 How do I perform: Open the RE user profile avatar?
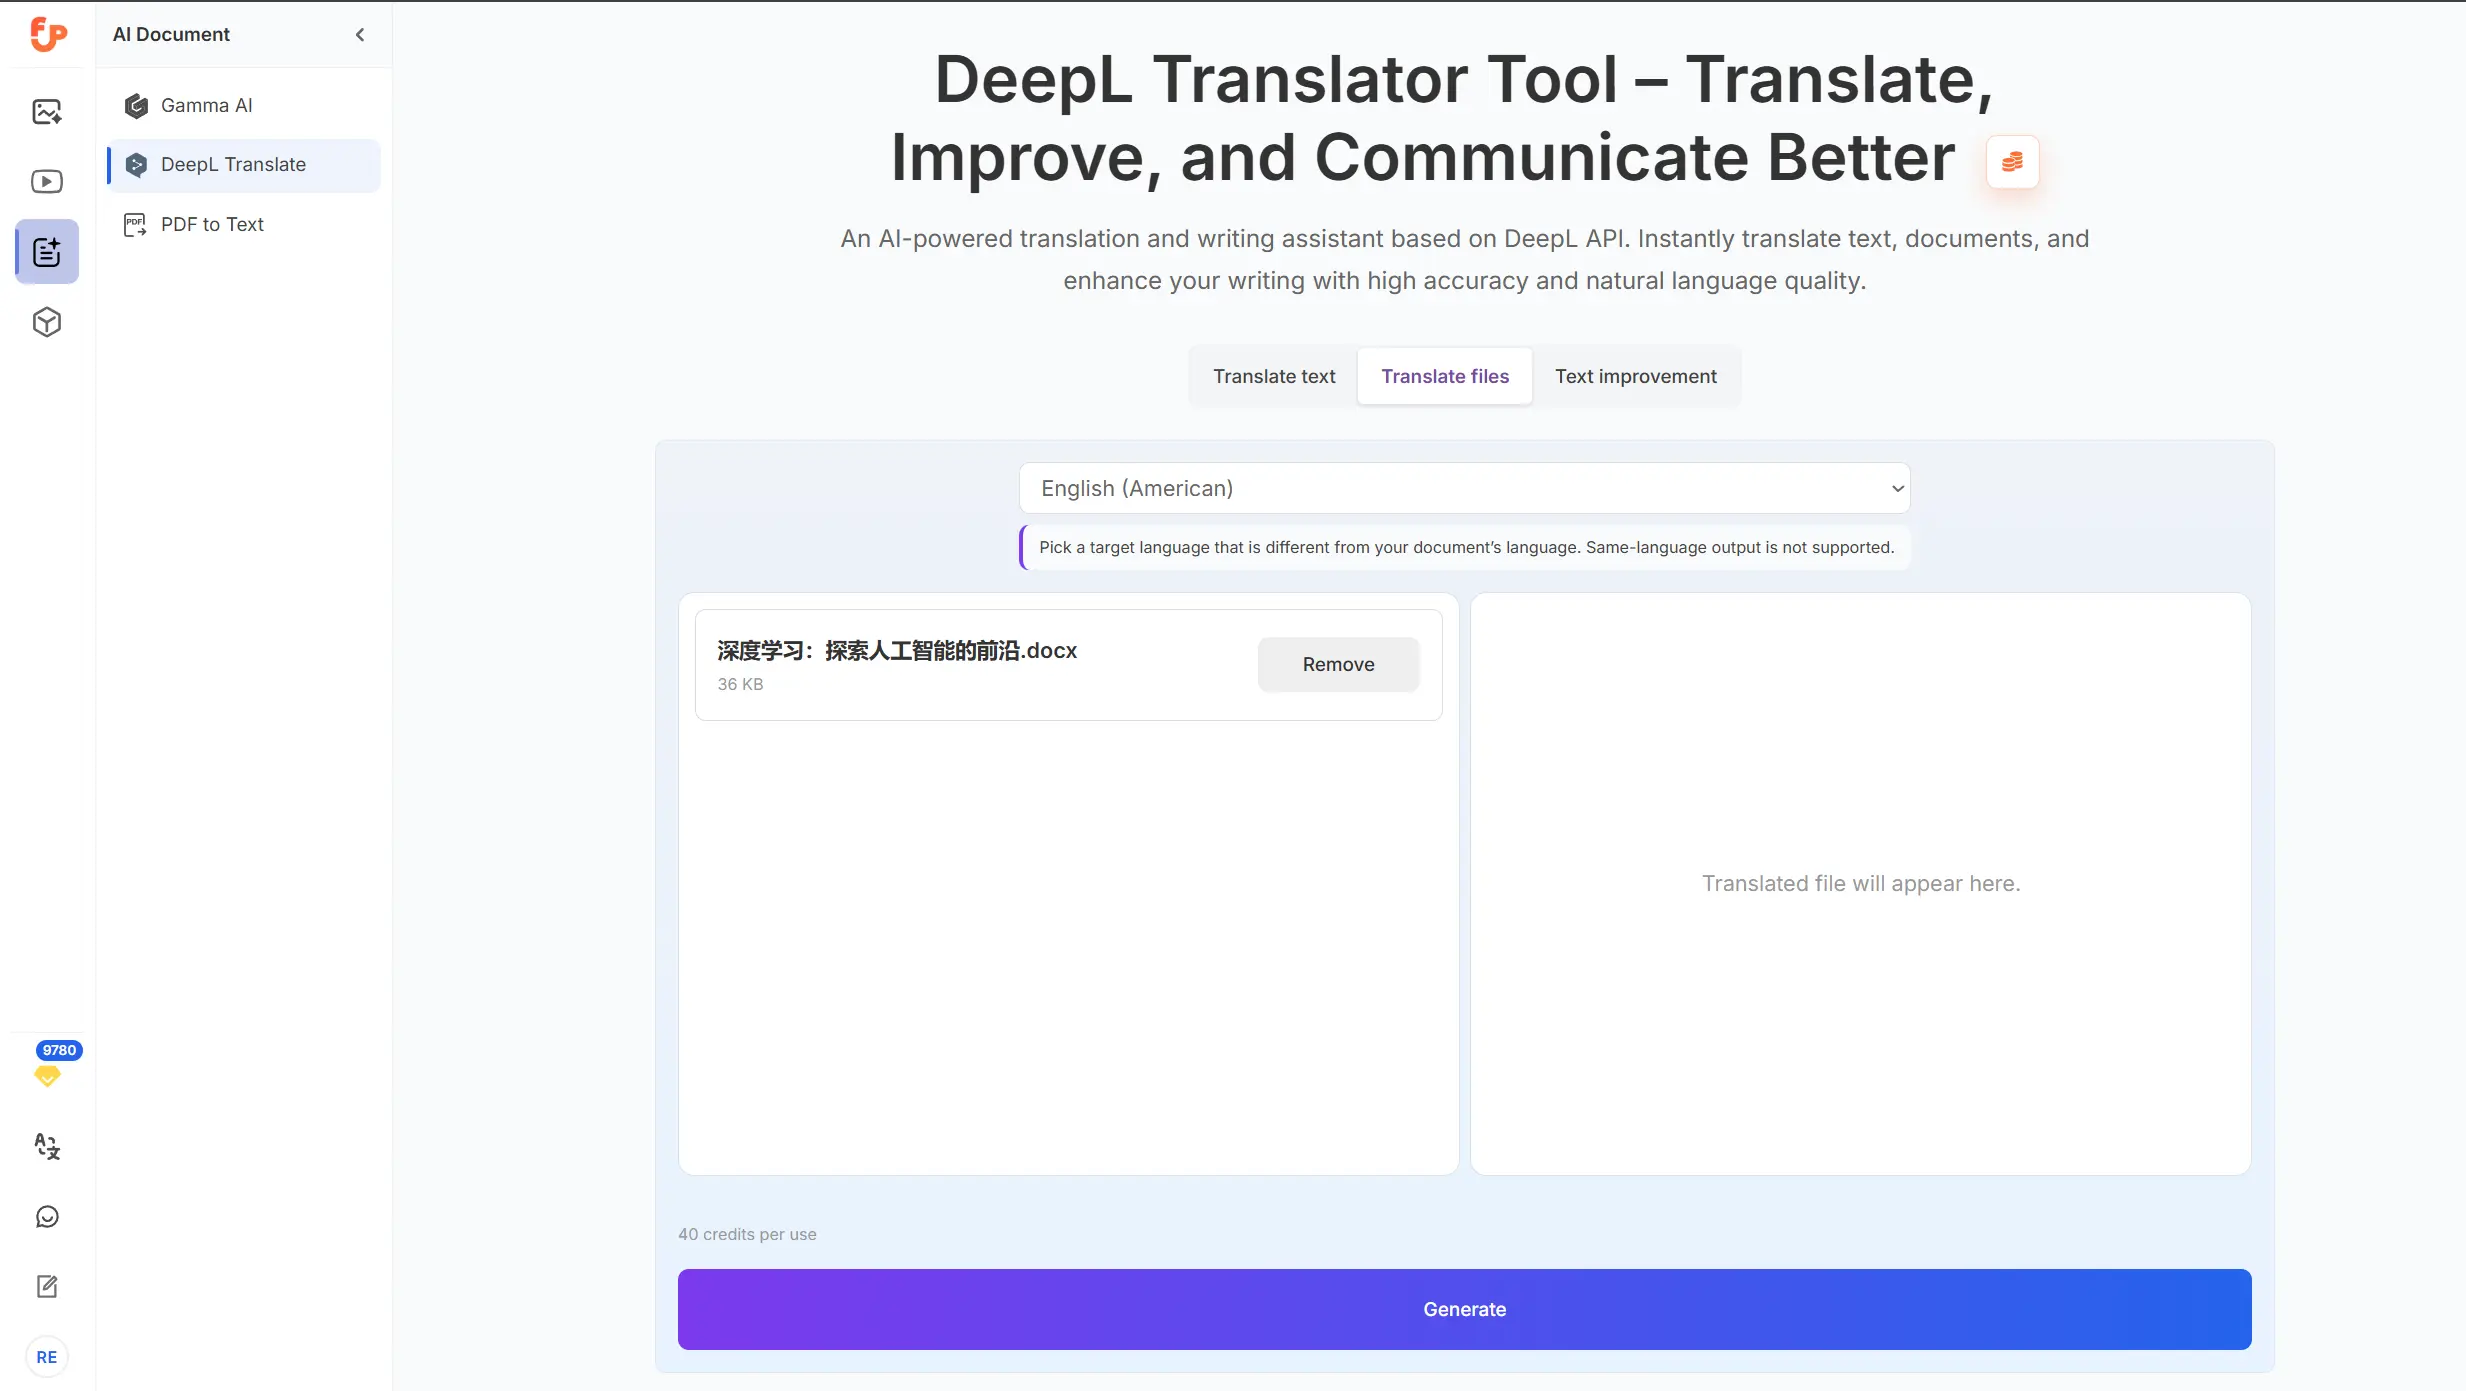(47, 1357)
